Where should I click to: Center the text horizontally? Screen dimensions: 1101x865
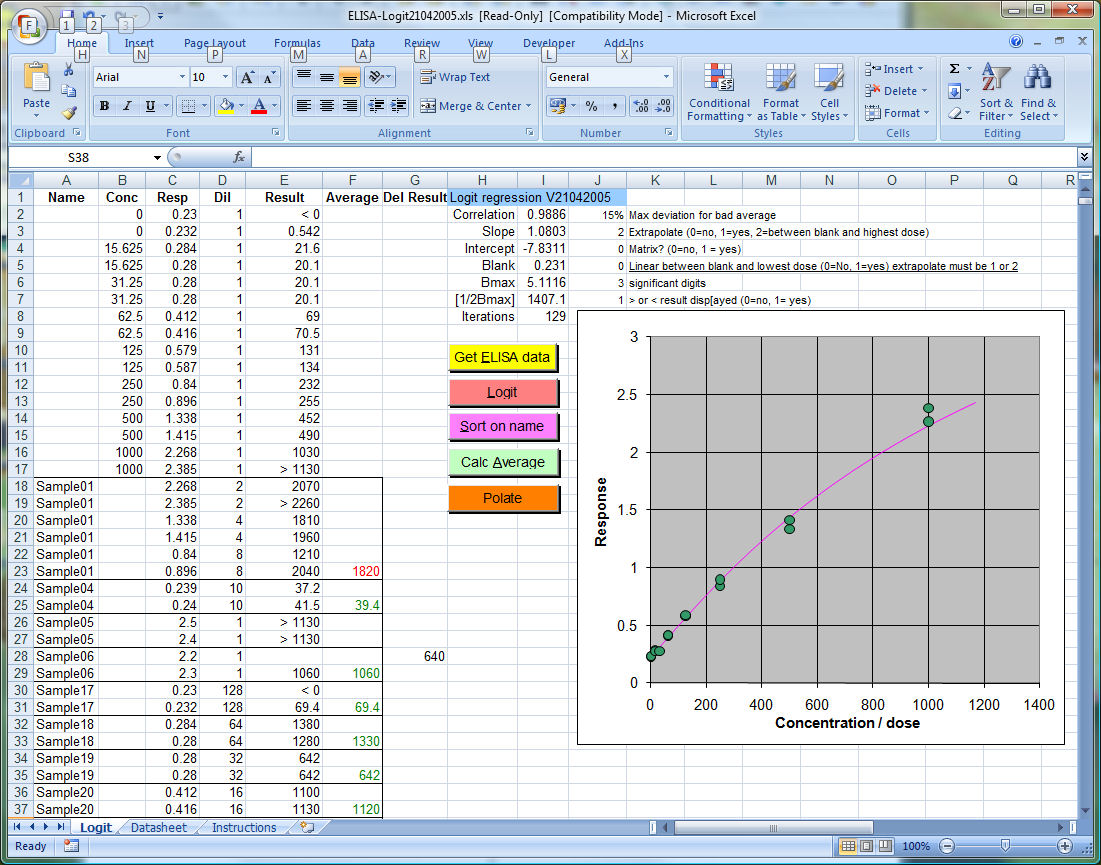[x=327, y=106]
